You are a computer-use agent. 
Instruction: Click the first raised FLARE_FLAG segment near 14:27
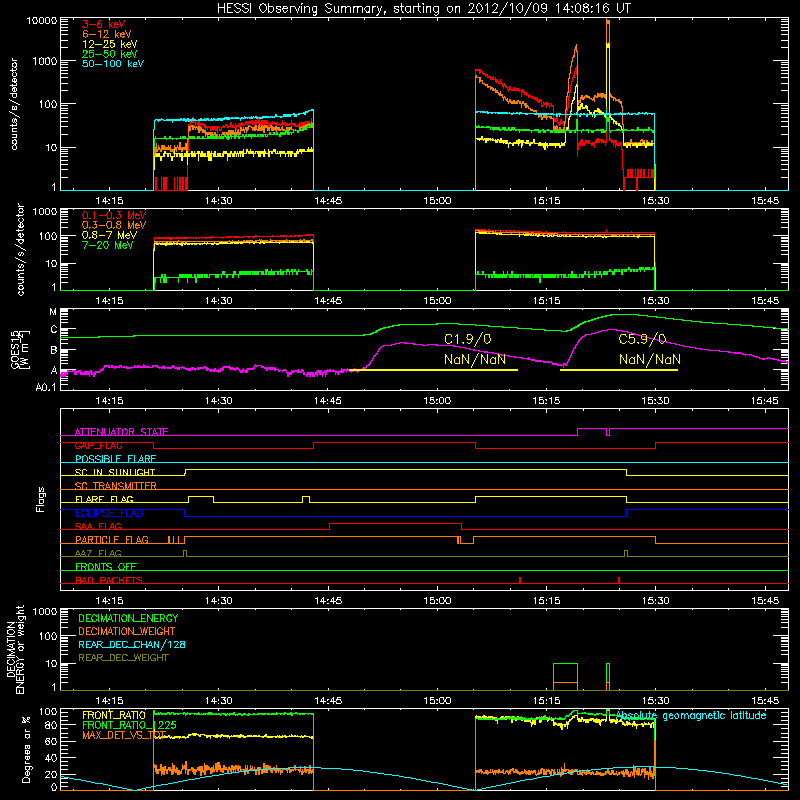coord(201,497)
